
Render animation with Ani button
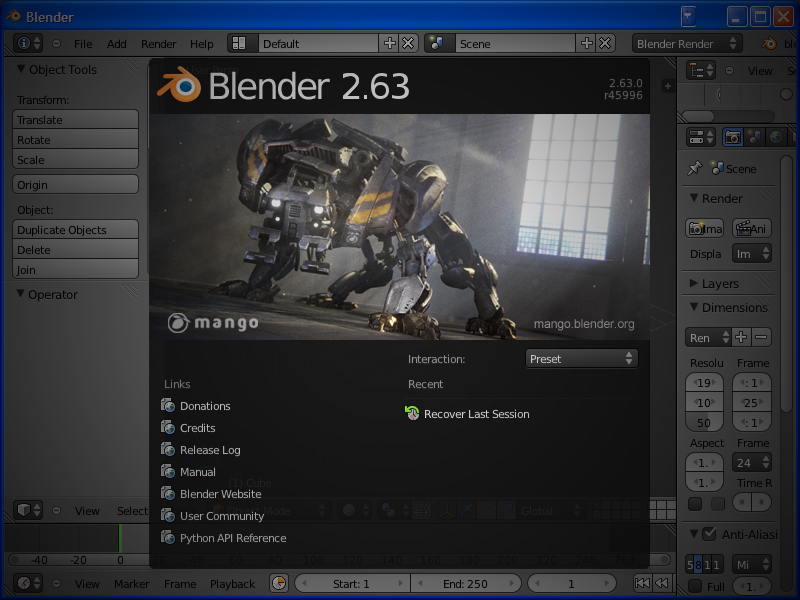pos(752,229)
